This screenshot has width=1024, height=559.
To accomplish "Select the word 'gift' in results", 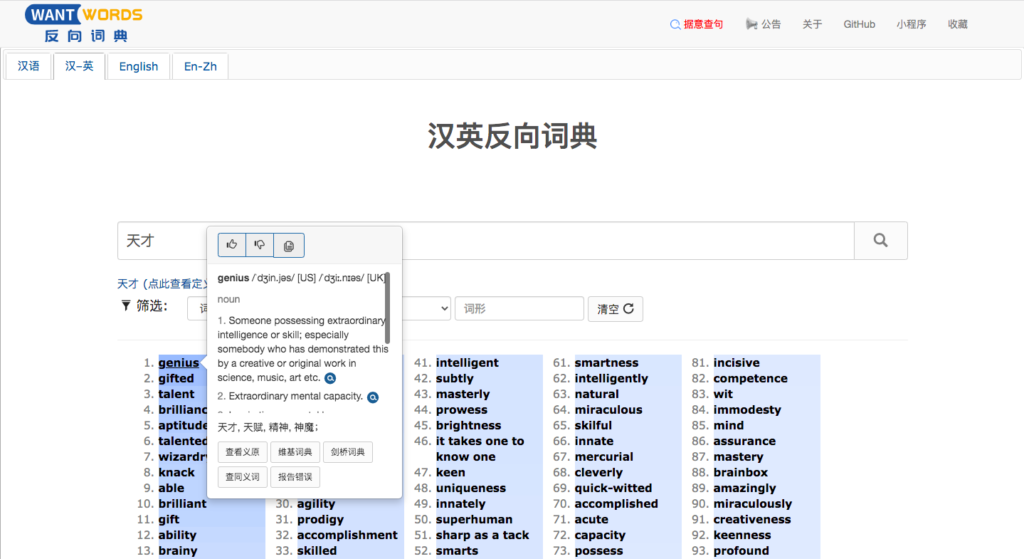I will point(168,519).
